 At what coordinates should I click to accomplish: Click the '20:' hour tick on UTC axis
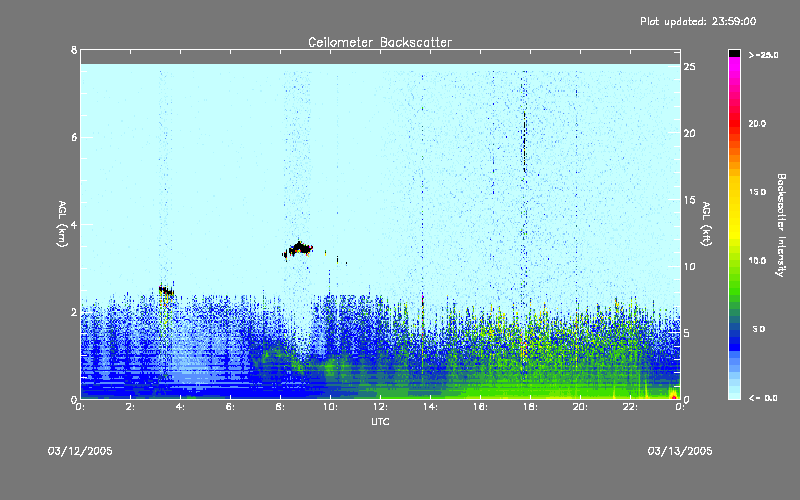pos(580,407)
